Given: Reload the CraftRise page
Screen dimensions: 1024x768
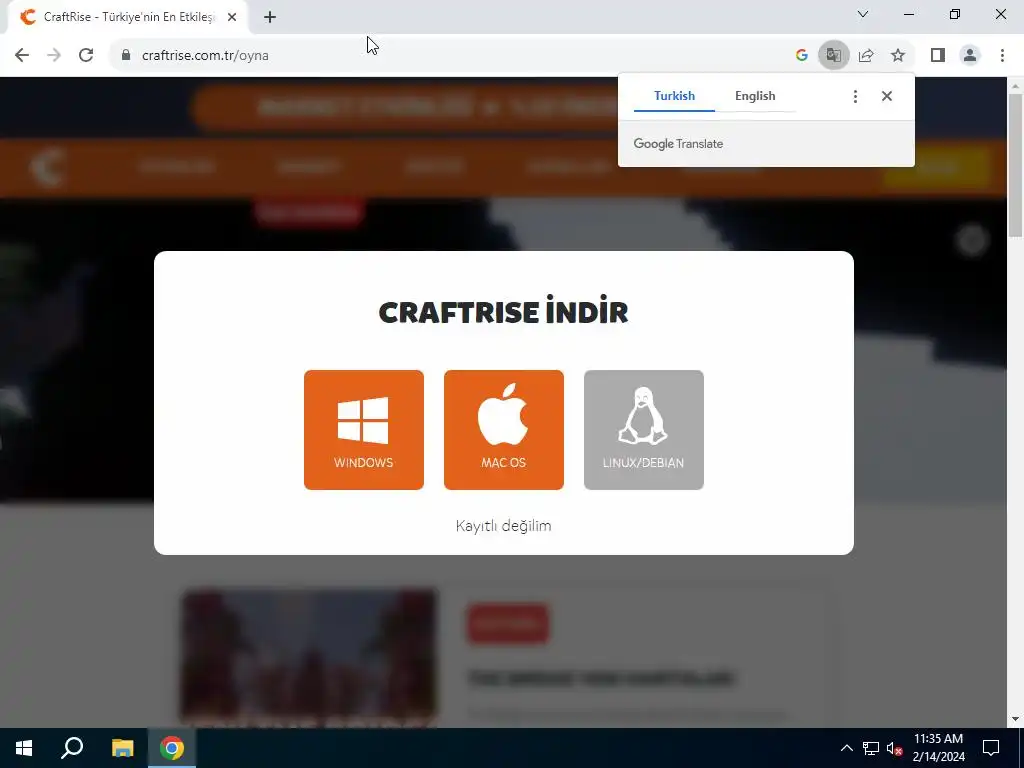Looking at the screenshot, I should 86,56.
